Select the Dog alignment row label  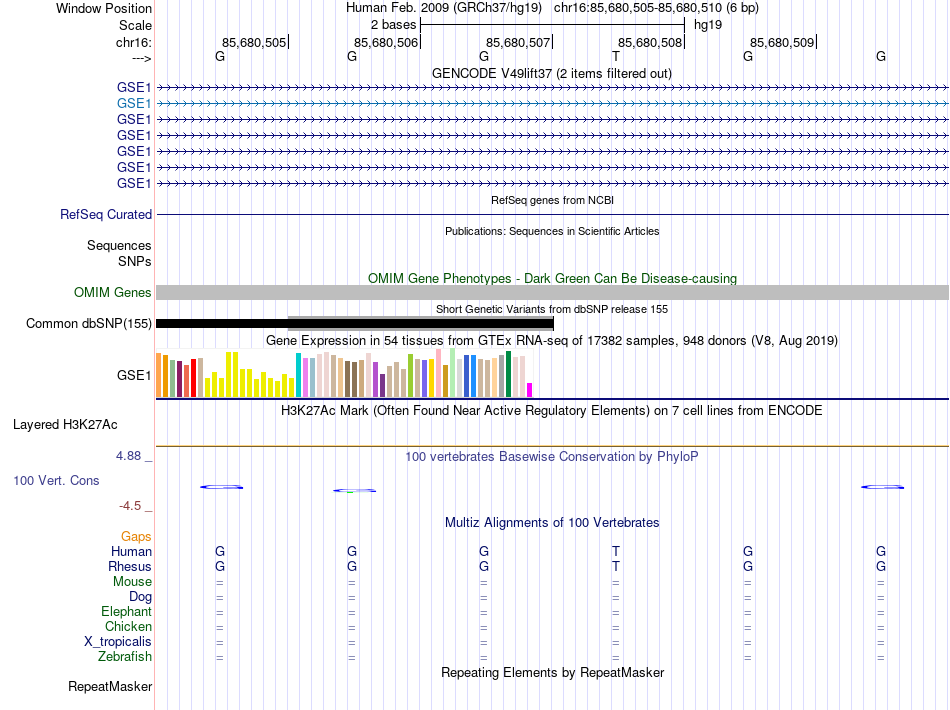[x=140, y=597]
